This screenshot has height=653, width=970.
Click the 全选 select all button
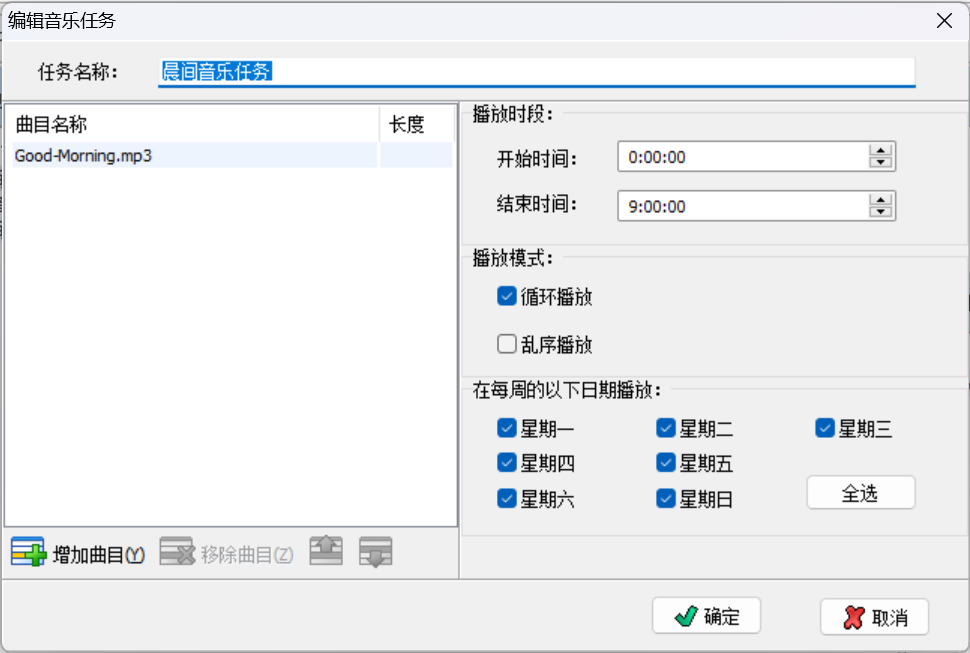860,492
